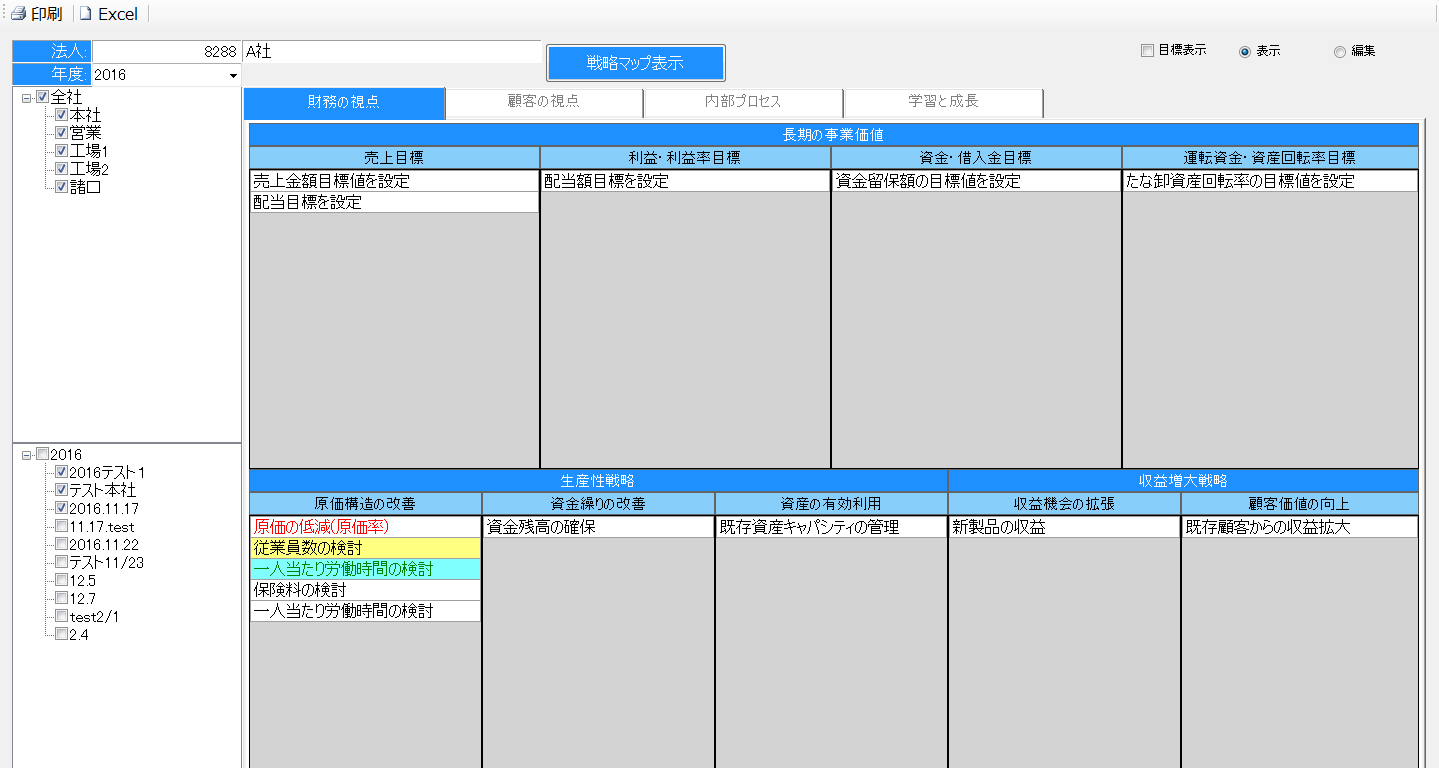Toggle the テスト本社 checkbox
The width and height of the screenshot is (1439, 768).
pos(61,490)
